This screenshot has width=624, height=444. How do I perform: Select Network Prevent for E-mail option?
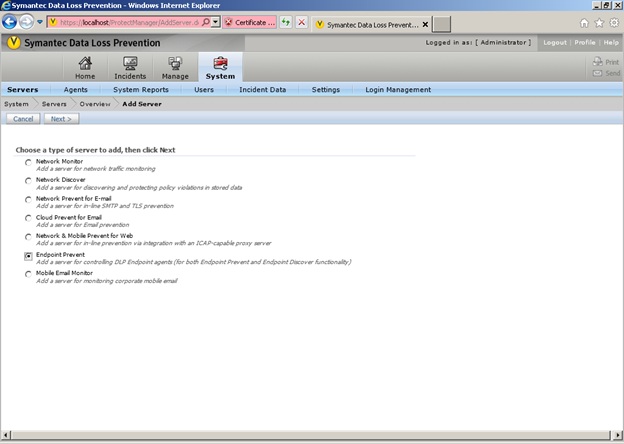[28, 199]
